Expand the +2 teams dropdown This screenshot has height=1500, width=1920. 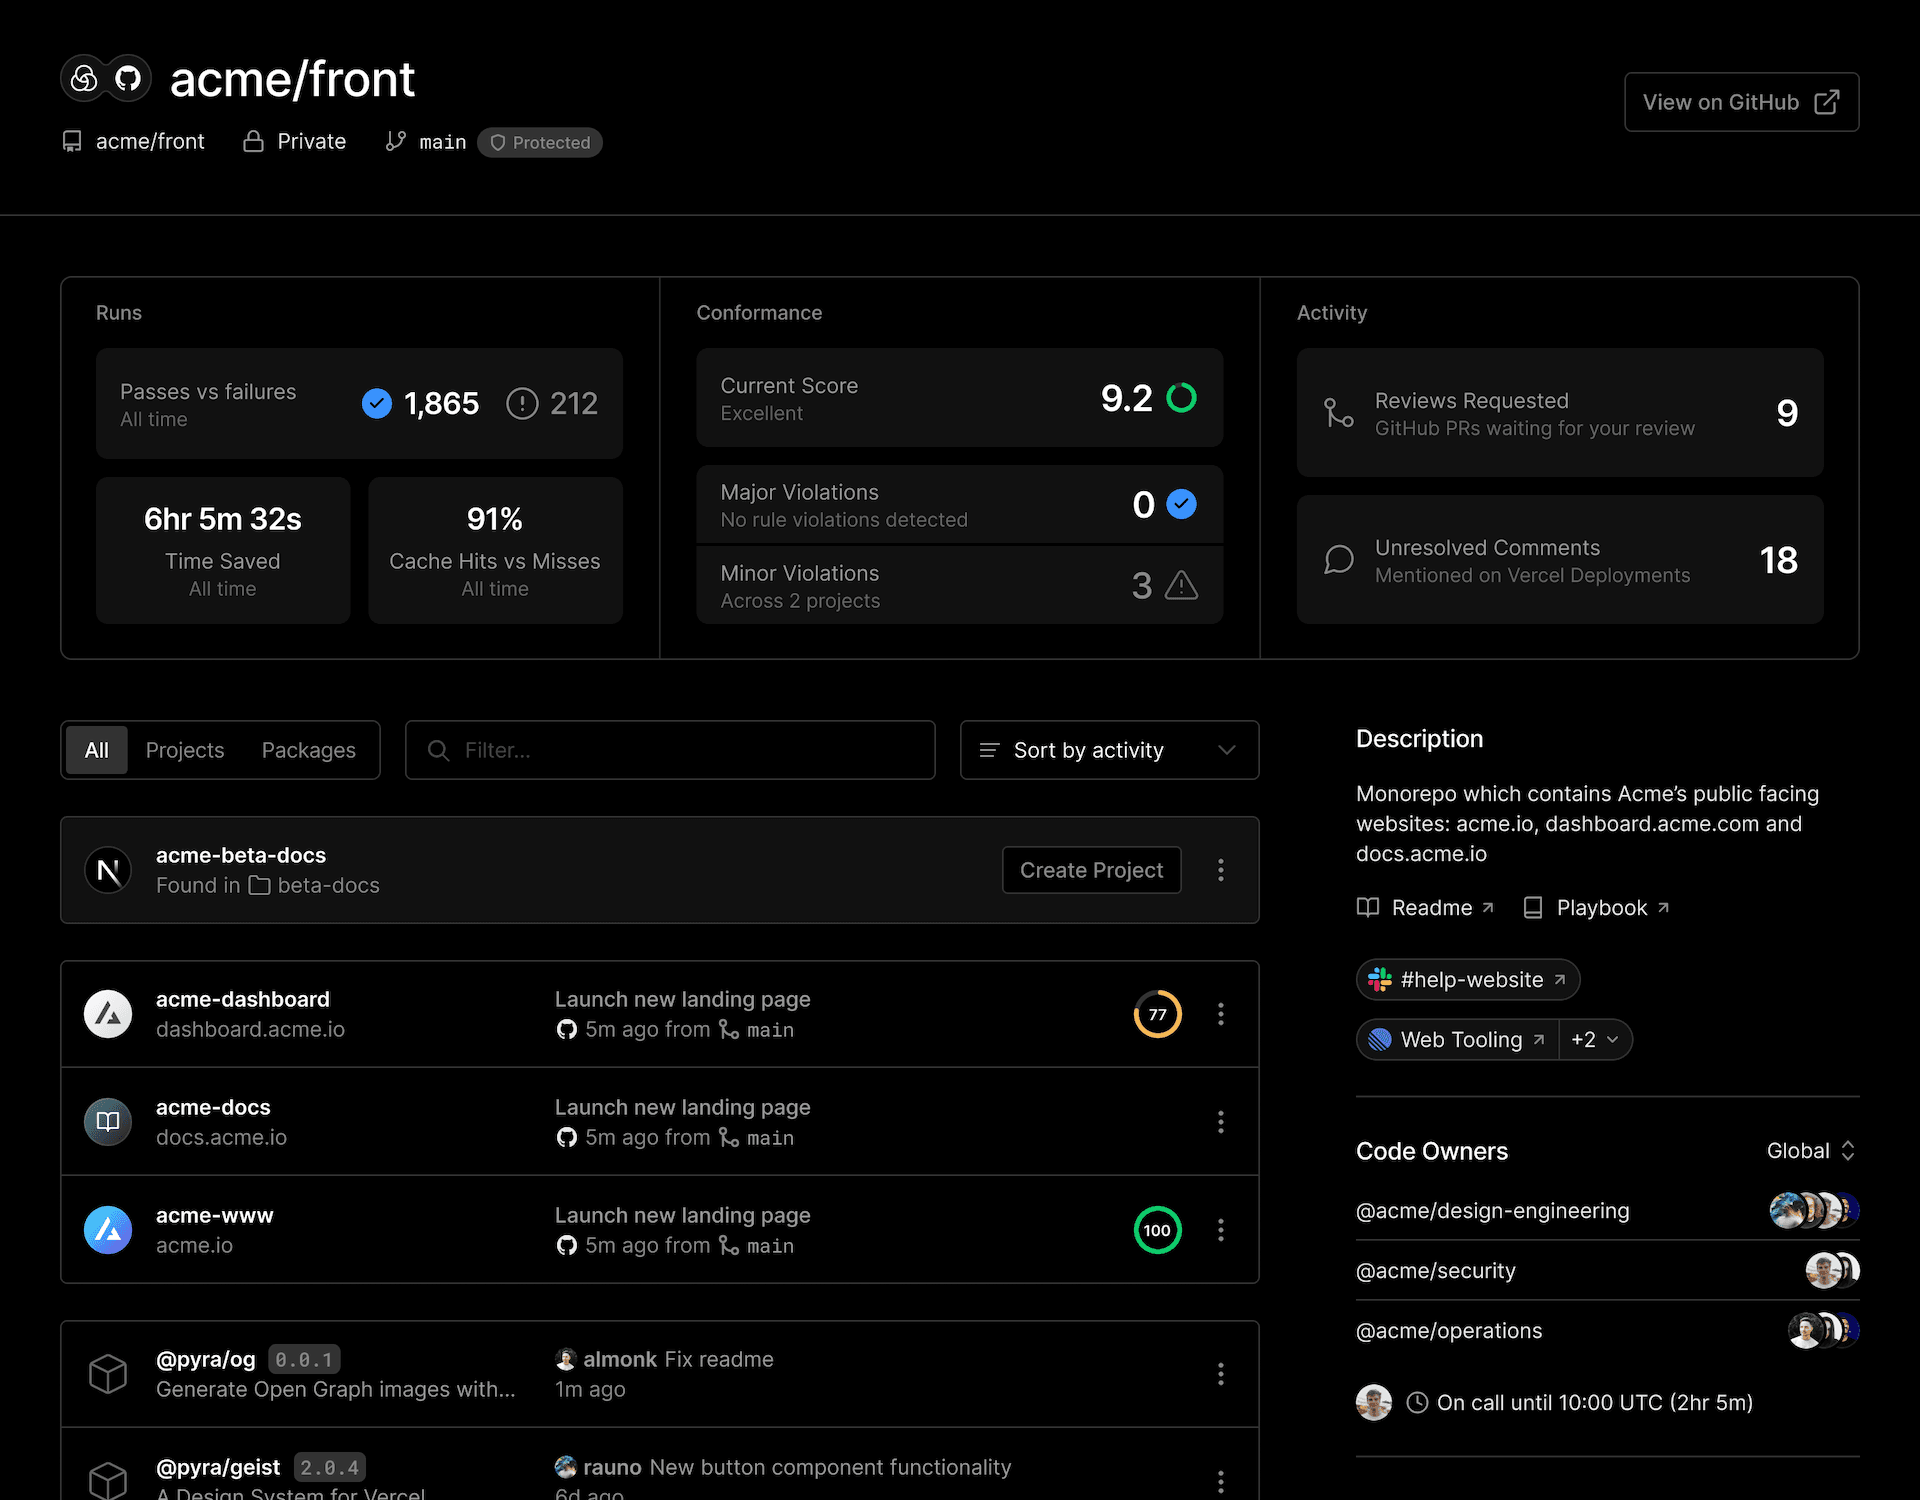[x=1595, y=1040]
